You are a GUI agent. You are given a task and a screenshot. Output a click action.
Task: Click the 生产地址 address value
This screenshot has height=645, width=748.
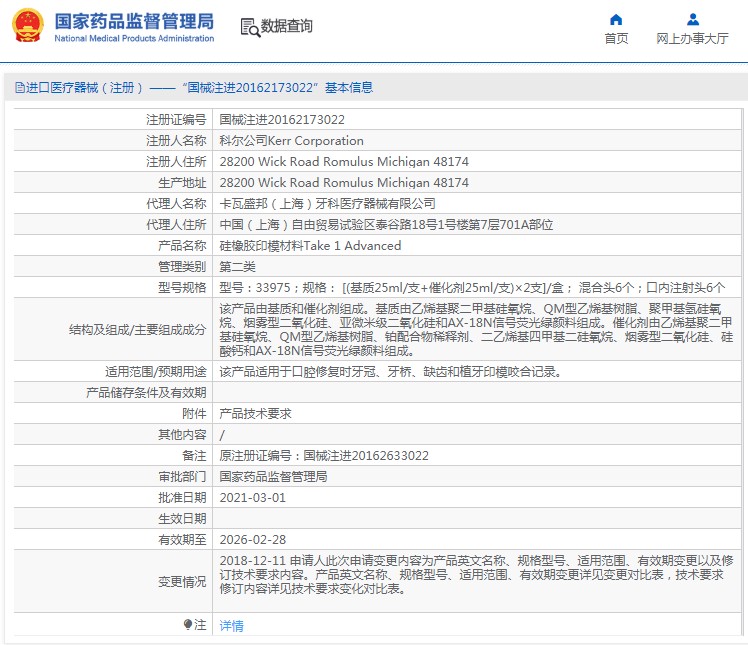click(344, 183)
